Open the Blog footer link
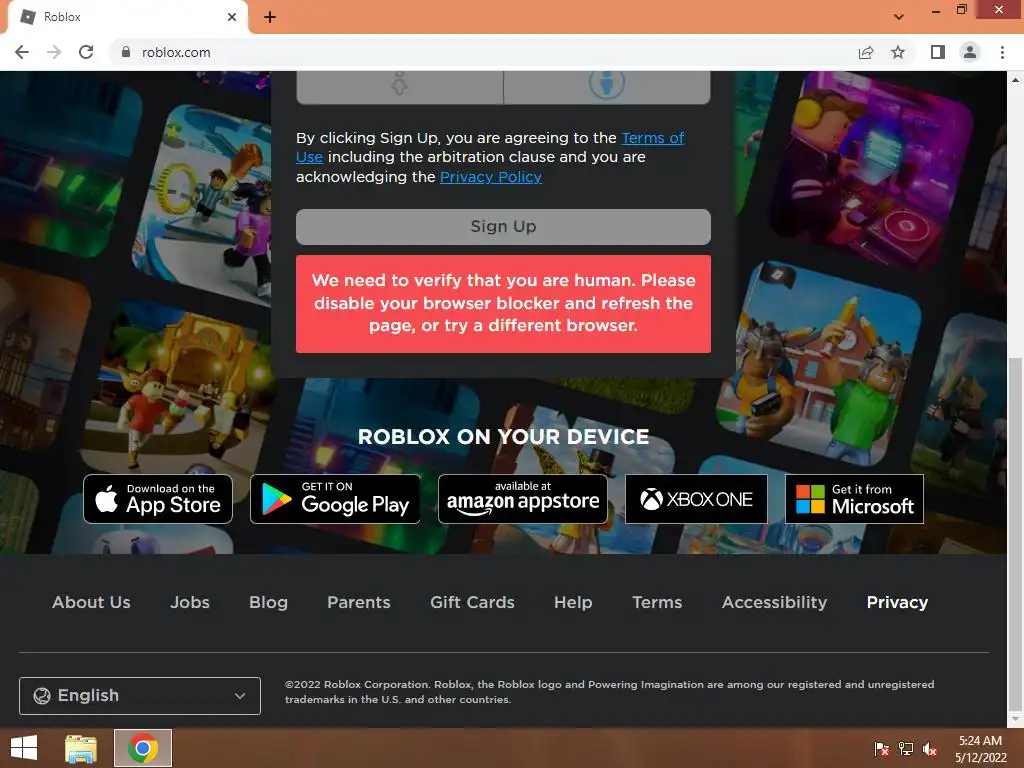Image resolution: width=1024 pixels, height=768 pixels. [268, 602]
